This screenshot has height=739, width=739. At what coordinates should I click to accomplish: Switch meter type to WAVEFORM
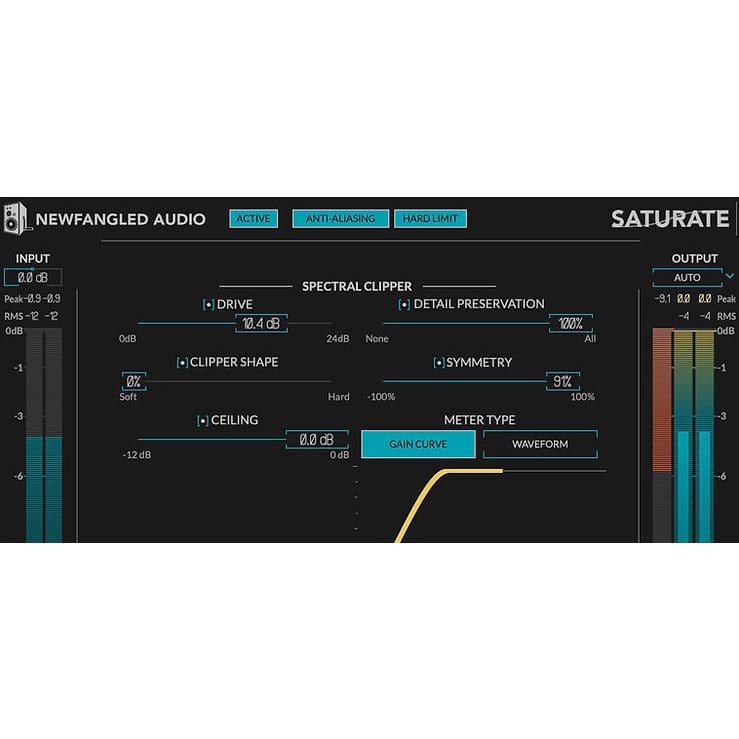click(540, 444)
